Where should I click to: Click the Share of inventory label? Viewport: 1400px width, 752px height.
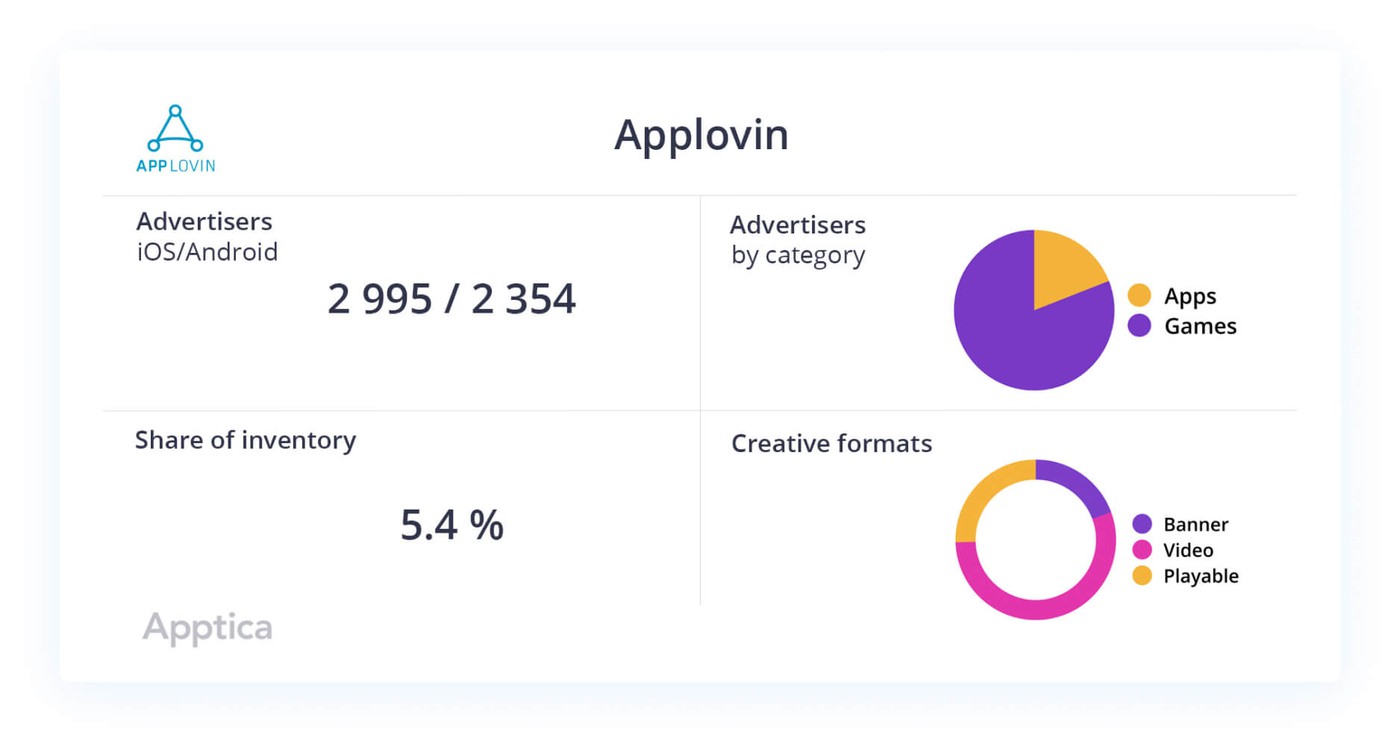click(245, 440)
